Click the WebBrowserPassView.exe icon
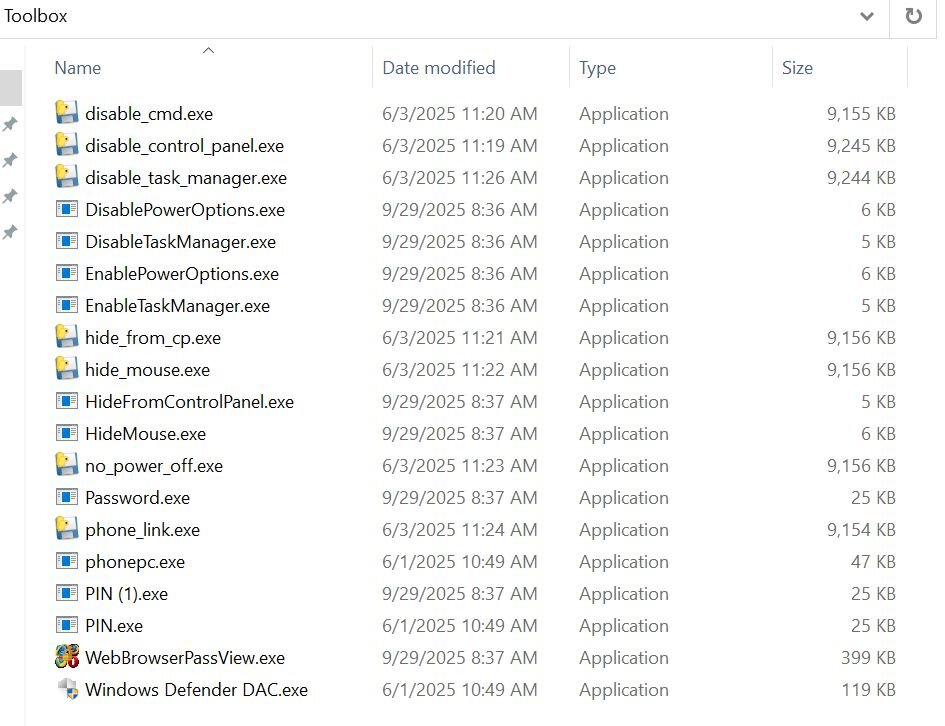945x726 pixels. coord(67,657)
